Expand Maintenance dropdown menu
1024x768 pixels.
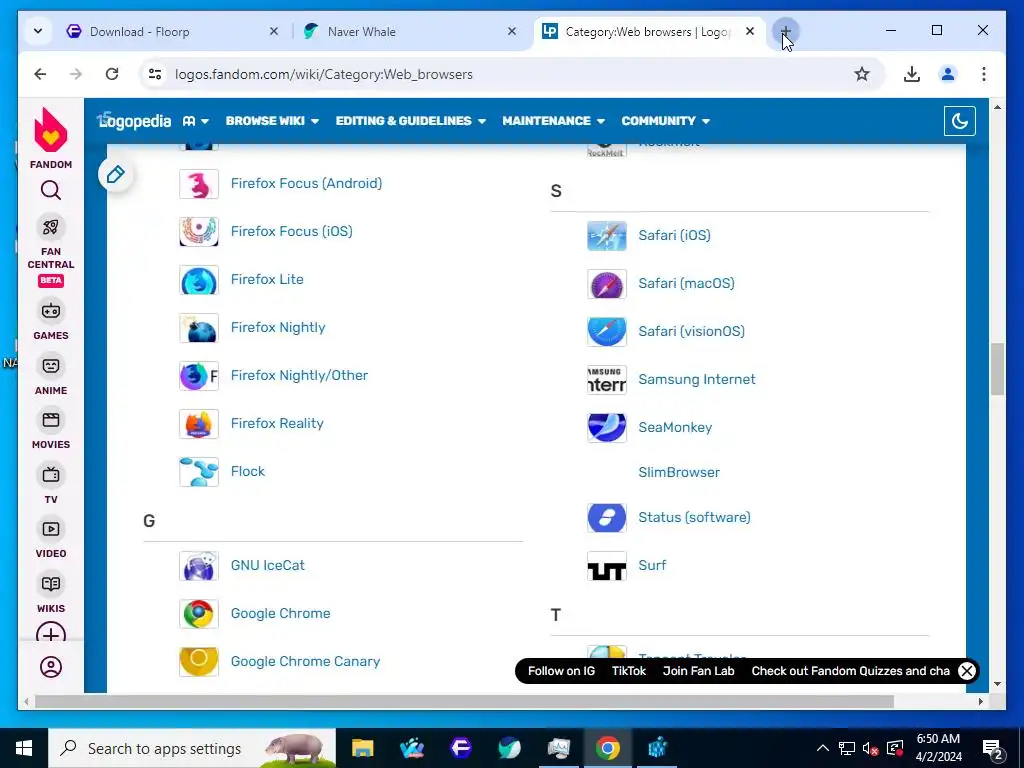click(x=553, y=121)
